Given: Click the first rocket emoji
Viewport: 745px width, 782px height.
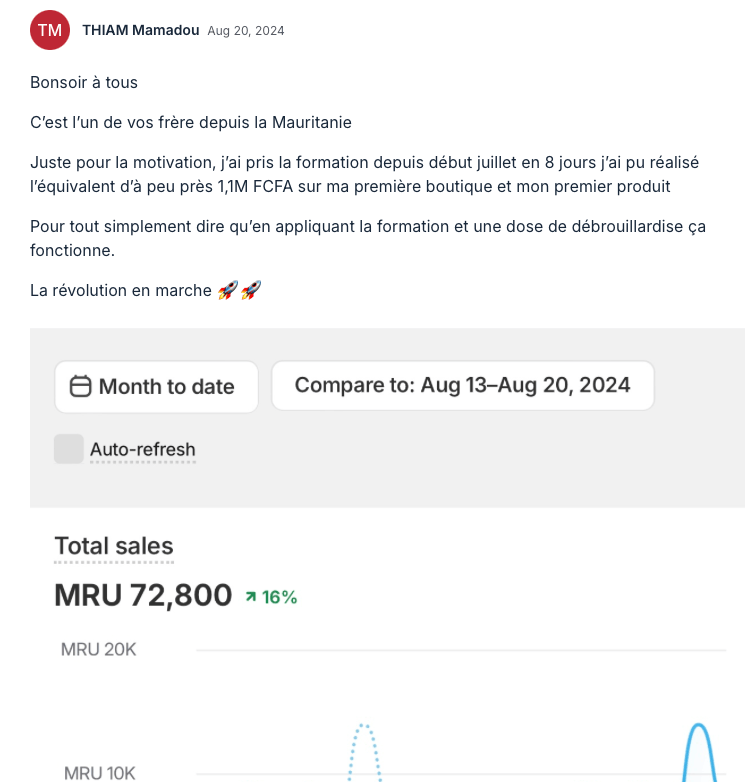Looking at the screenshot, I should [x=228, y=290].
